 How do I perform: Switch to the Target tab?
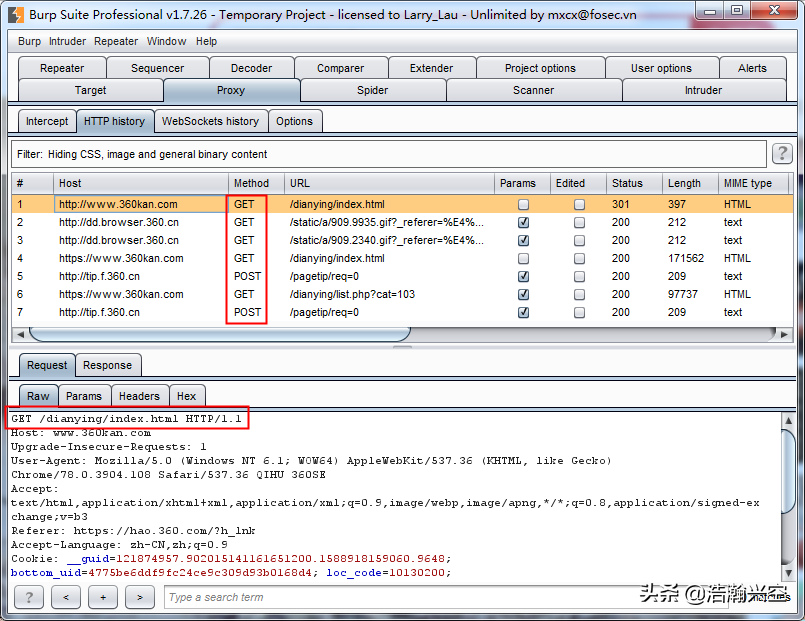(90, 90)
